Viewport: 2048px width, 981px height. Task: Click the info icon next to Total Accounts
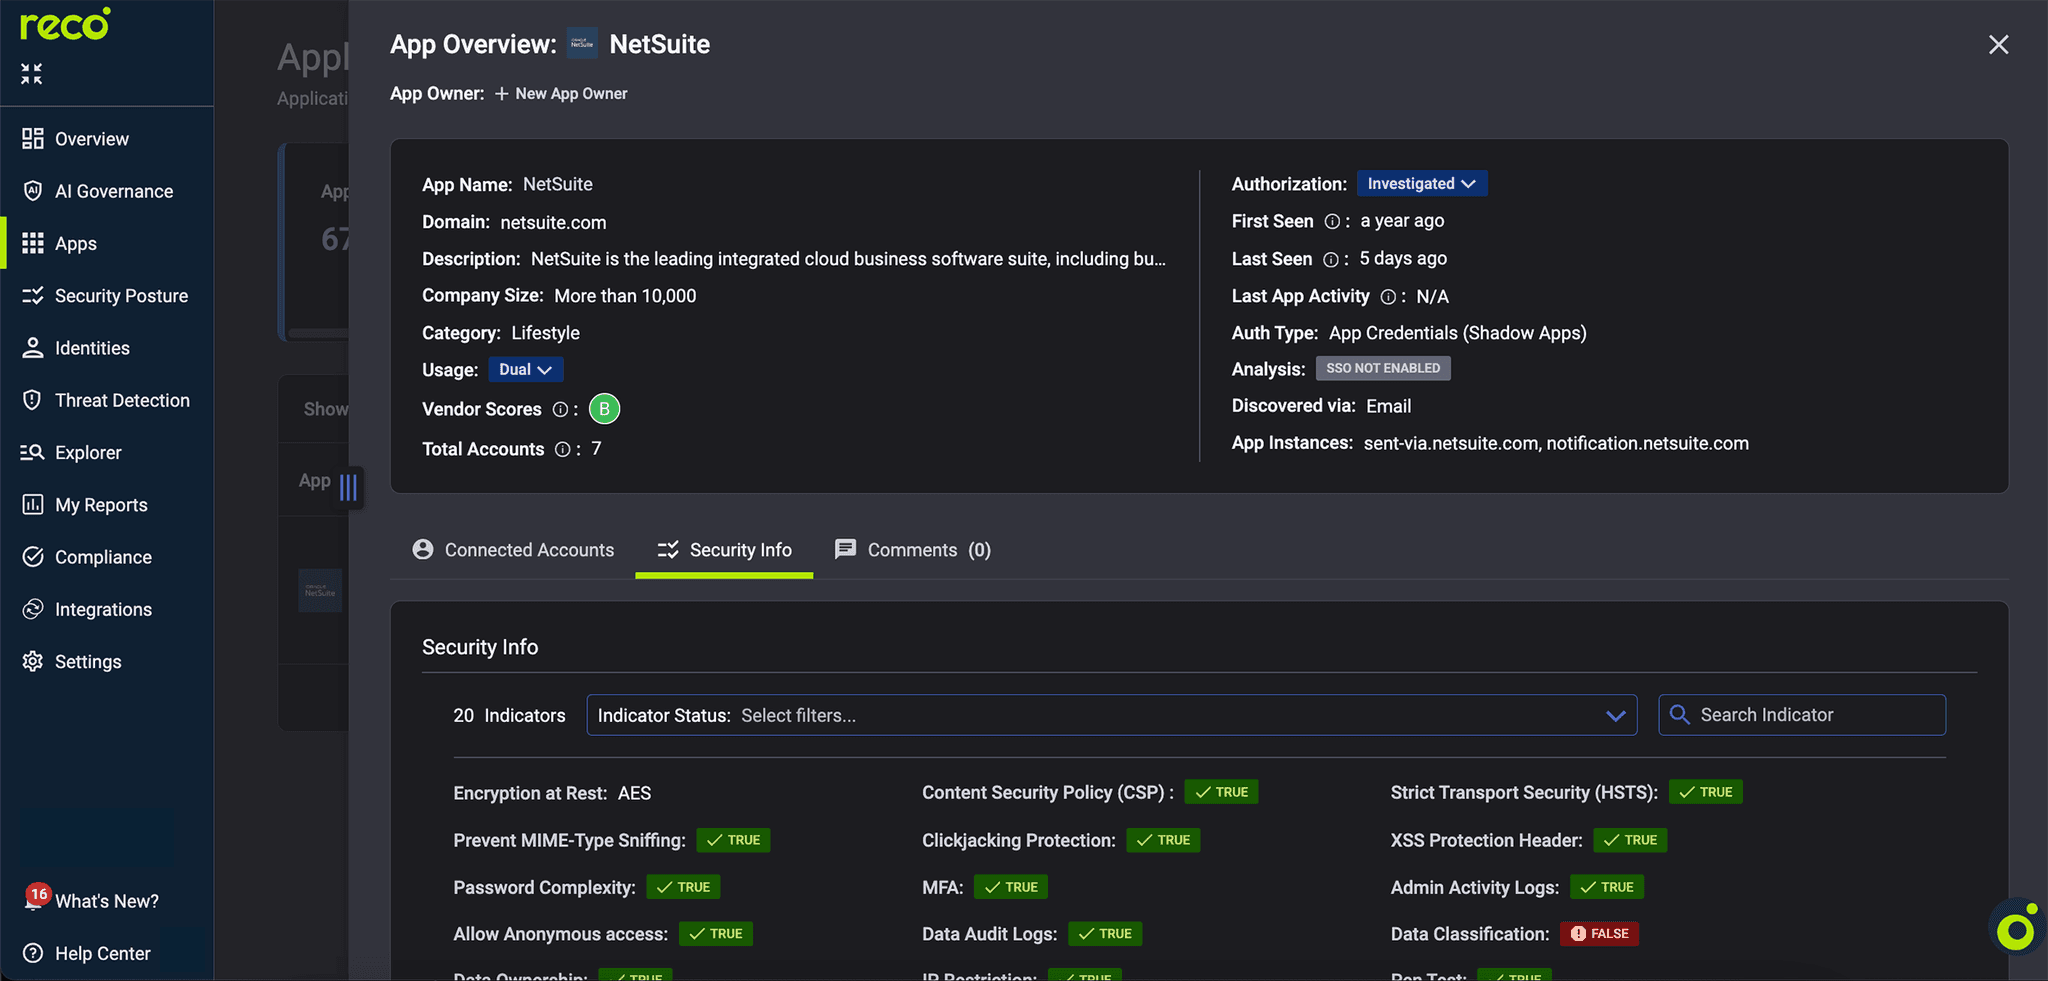563,450
